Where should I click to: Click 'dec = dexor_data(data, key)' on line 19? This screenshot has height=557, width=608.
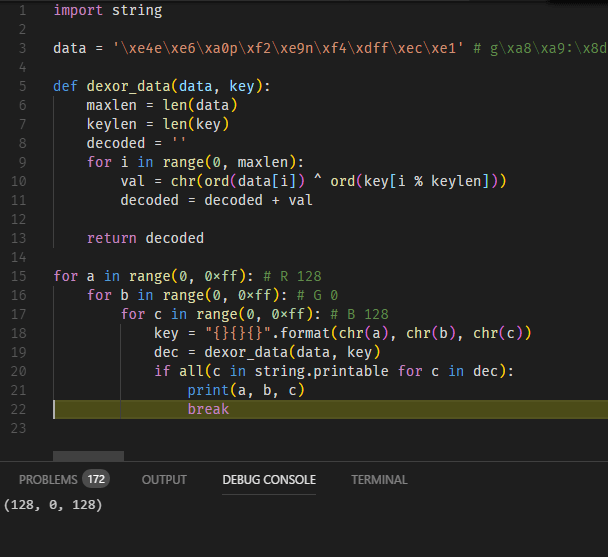pyautogui.click(x=267, y=352)
